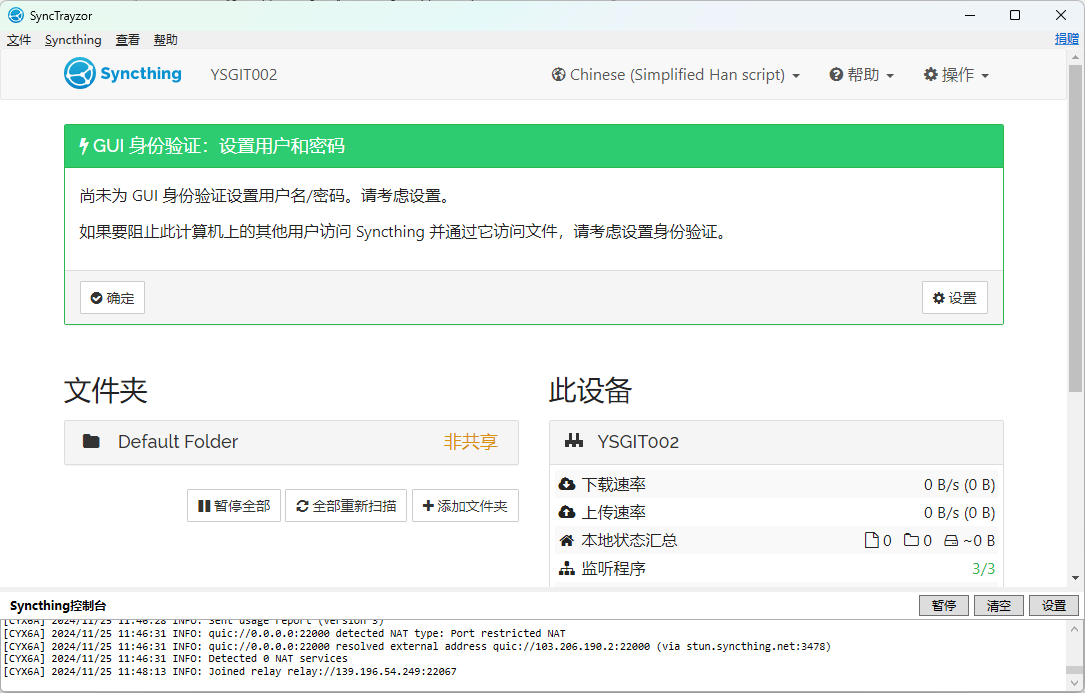Viewport: 1085px width, 693px height.
Task: Open the 操作 actions dropdown
Action: [x=956, y=75]
